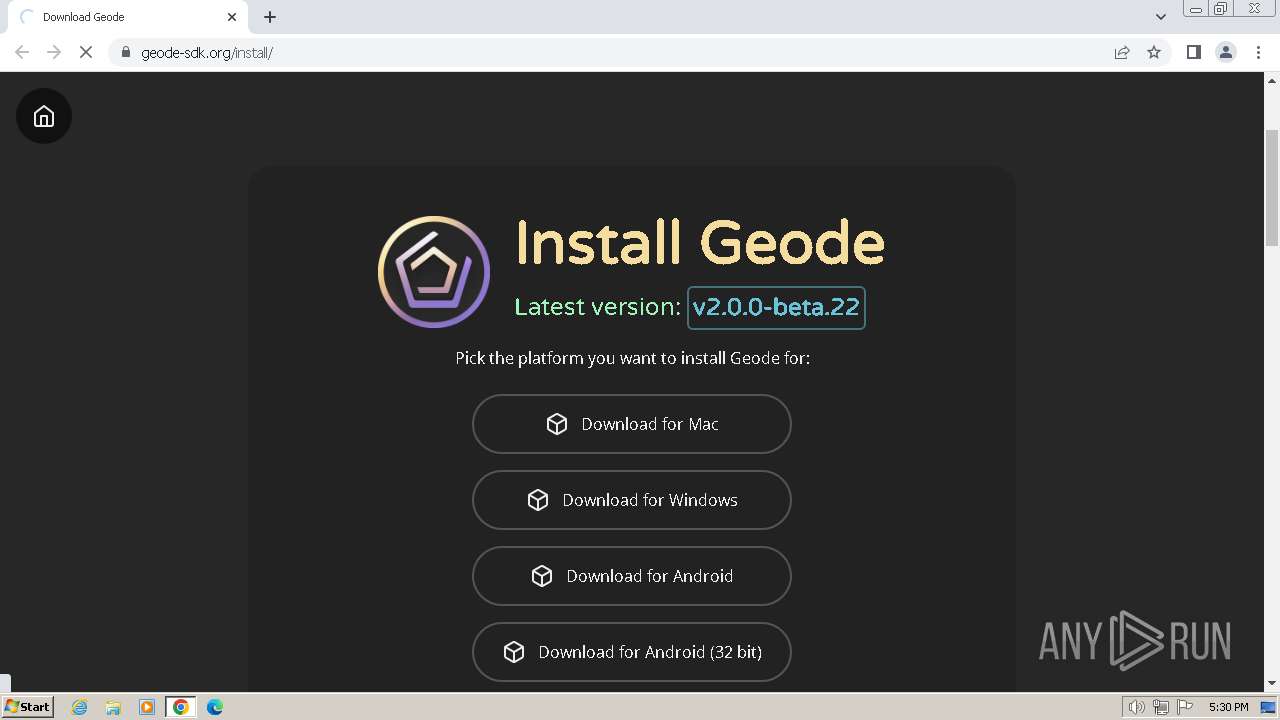Click cube icon on Android (32 bit) button
This screenshot has height=720, width=1280.
[514, 652]
